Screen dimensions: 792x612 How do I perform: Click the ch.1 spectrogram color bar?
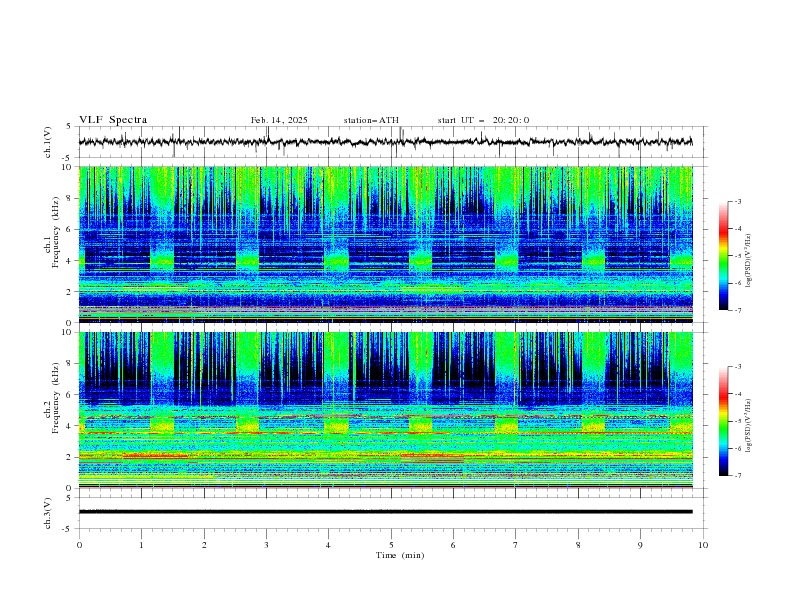point(723,256)
